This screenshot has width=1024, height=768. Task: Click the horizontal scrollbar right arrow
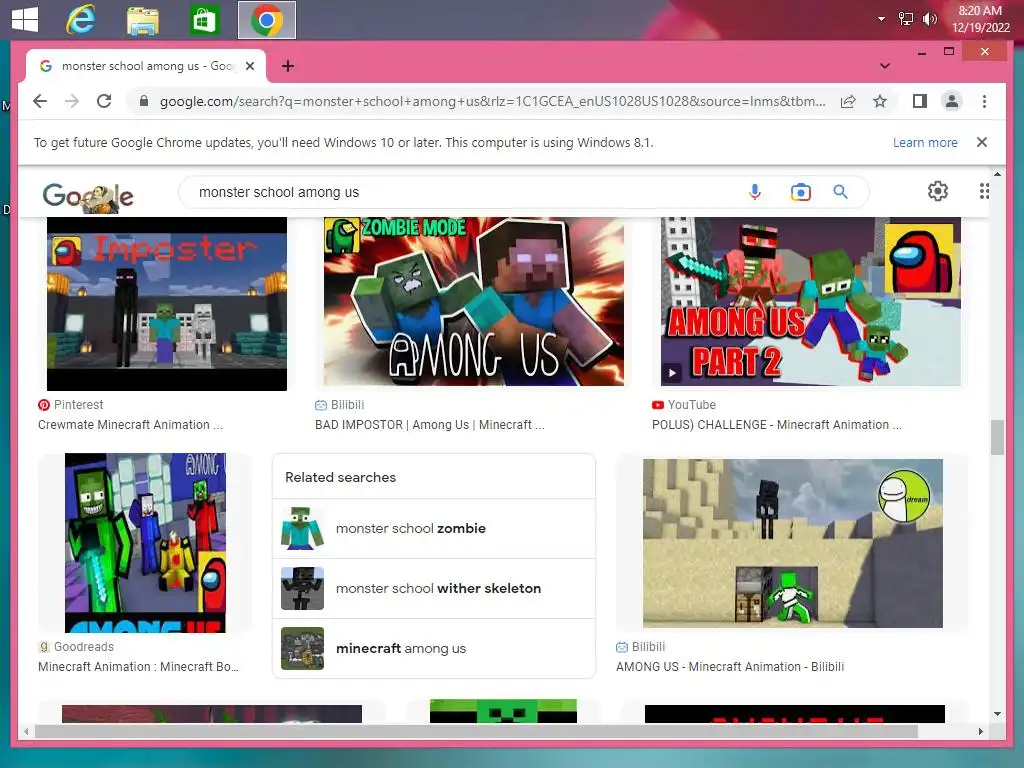[981, 731]
